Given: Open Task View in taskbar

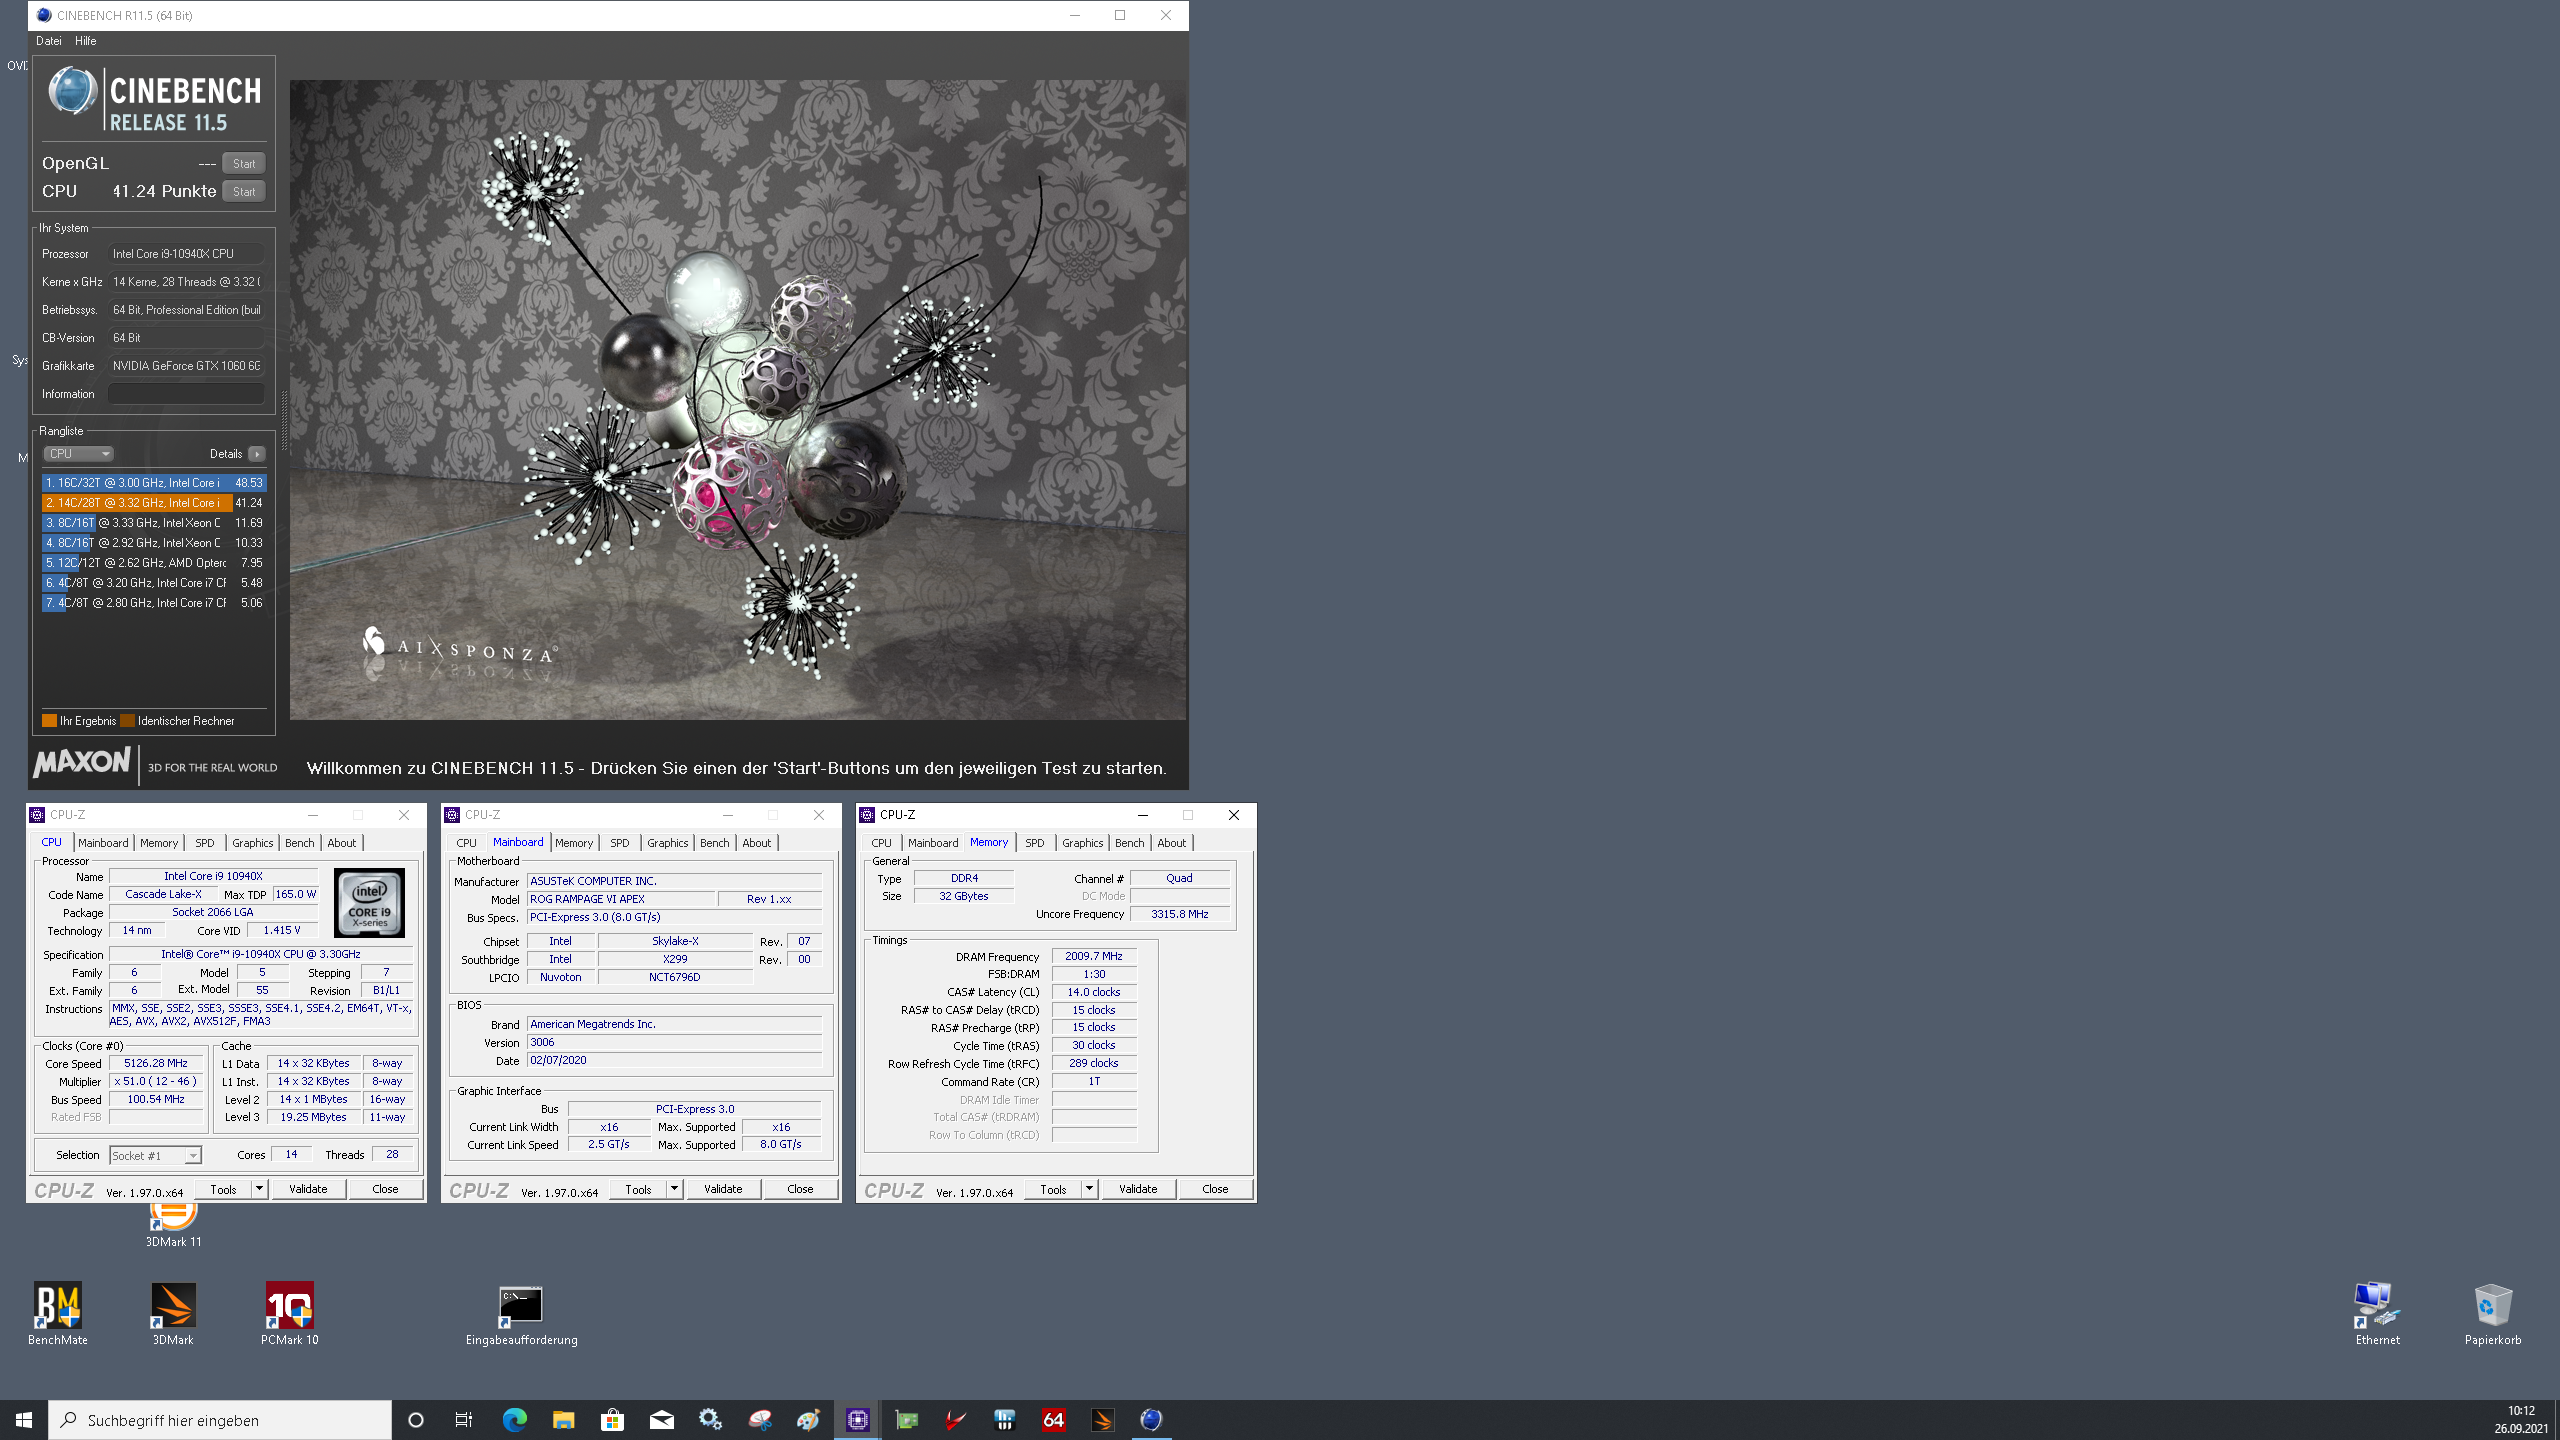Looking at the screenshot, I should [464, 1420].
